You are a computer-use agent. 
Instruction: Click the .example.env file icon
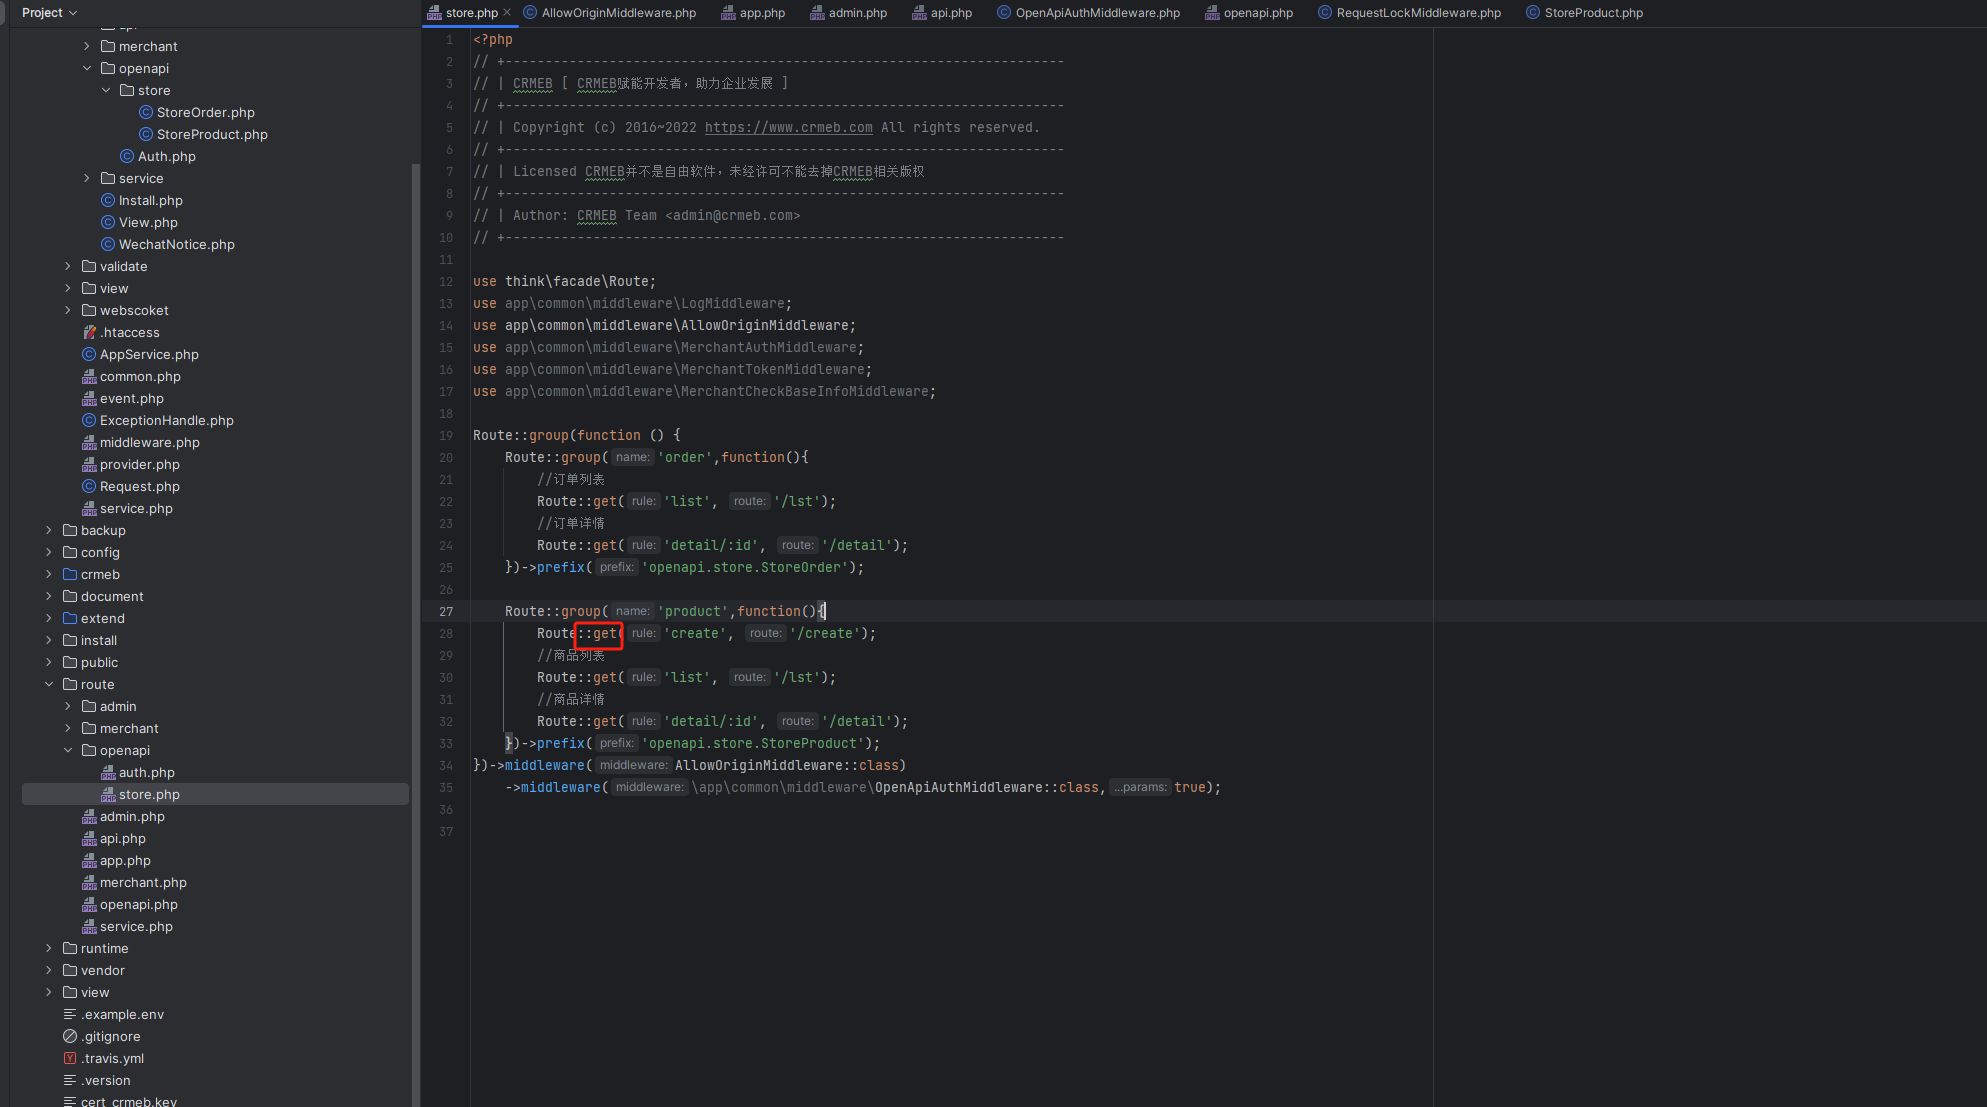pyautogui.click(x=70, y=1015)
